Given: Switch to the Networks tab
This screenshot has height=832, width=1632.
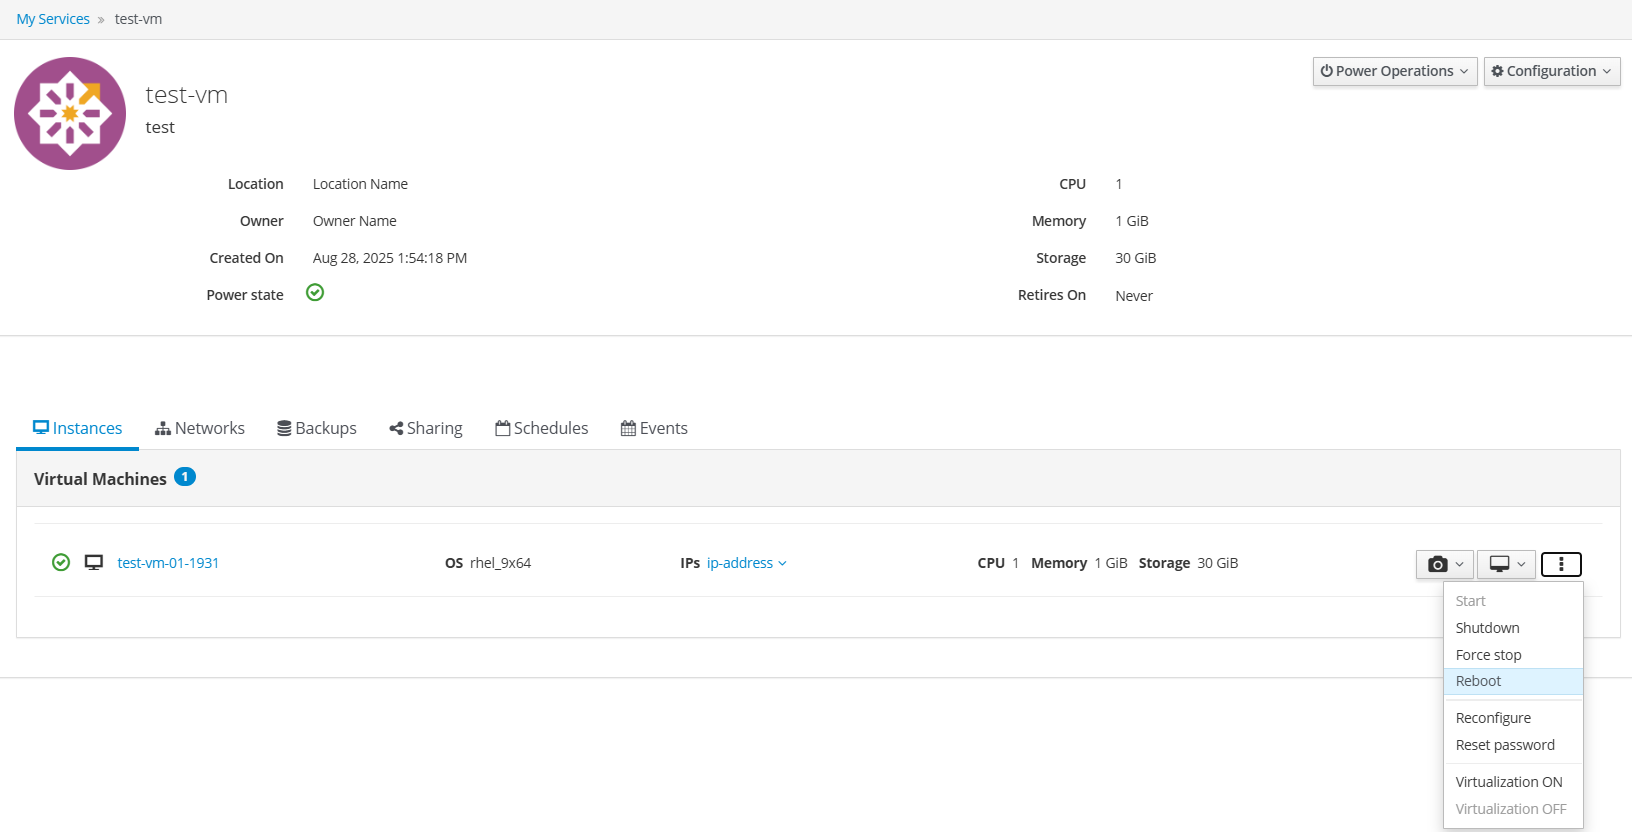Looking at the screenshot, I should (200, 428).
